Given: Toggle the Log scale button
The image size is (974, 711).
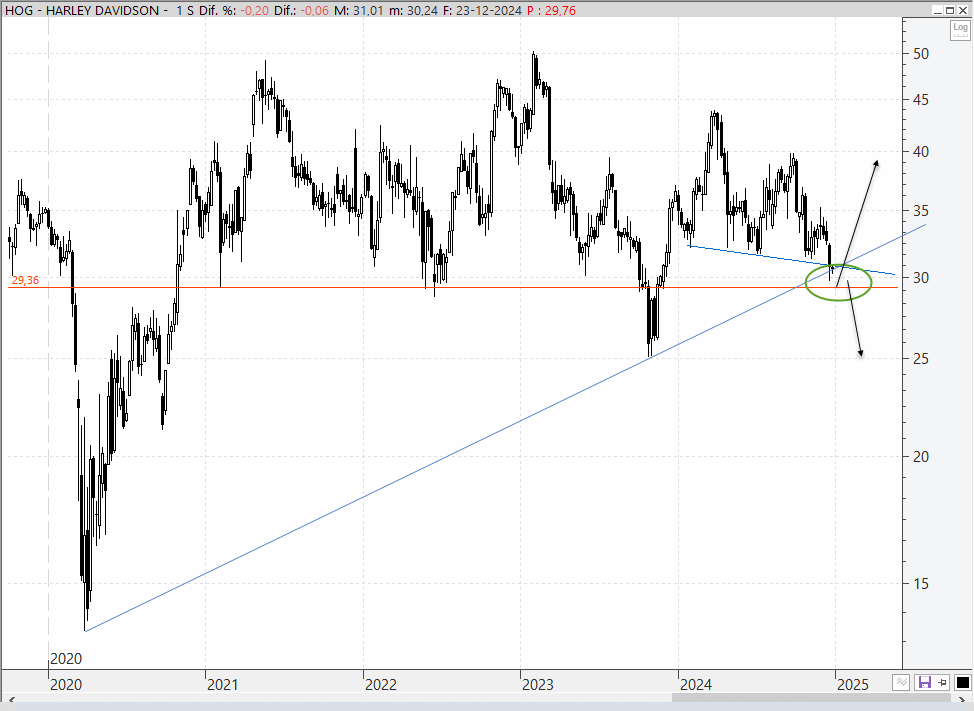Looking at the screenshot, I should tap(960, 30).
